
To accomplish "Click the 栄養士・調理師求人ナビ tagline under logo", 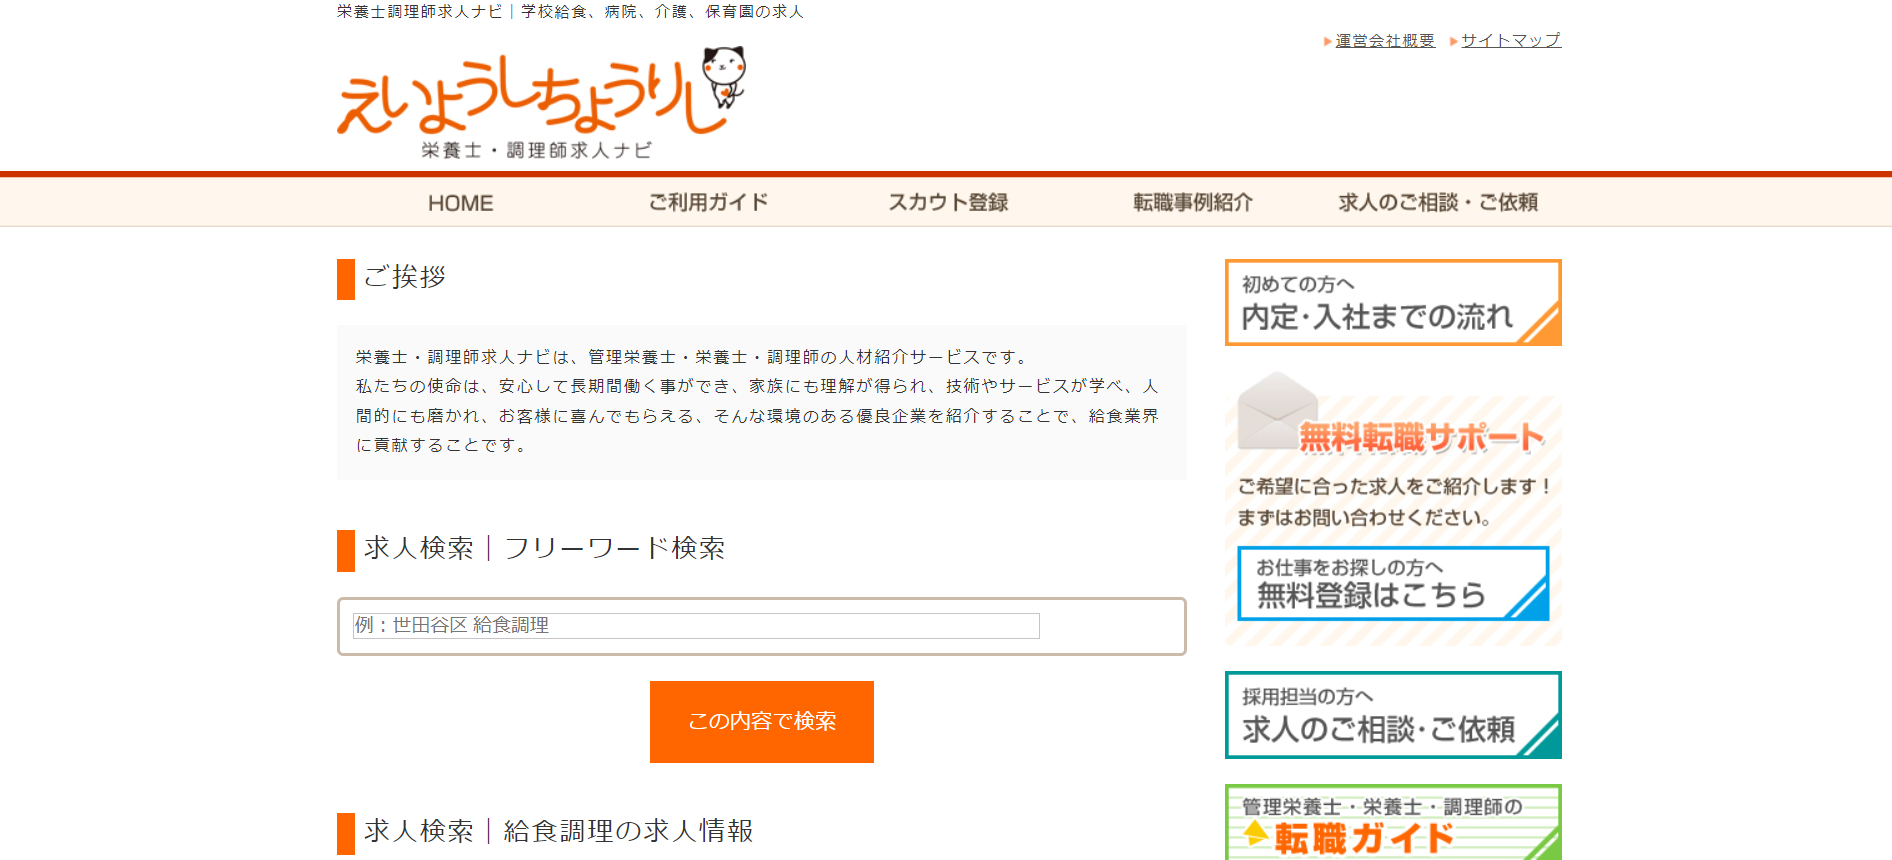I will 536,151.
